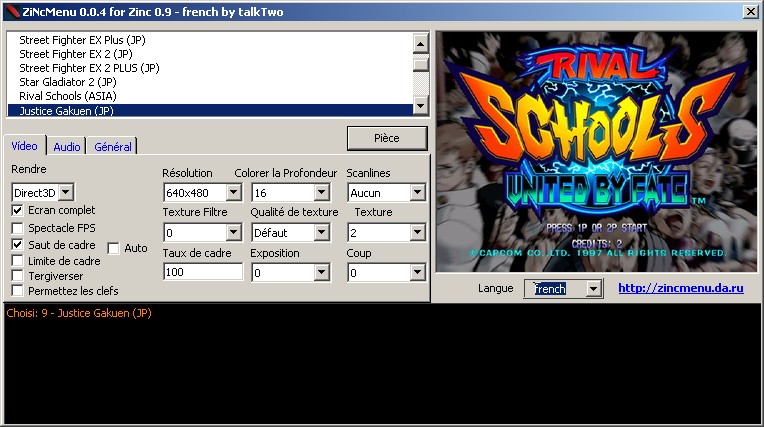Enable the Ecran complet checkbox
Image resolution: width=764 pixels, height=427 pixels.
18,210
